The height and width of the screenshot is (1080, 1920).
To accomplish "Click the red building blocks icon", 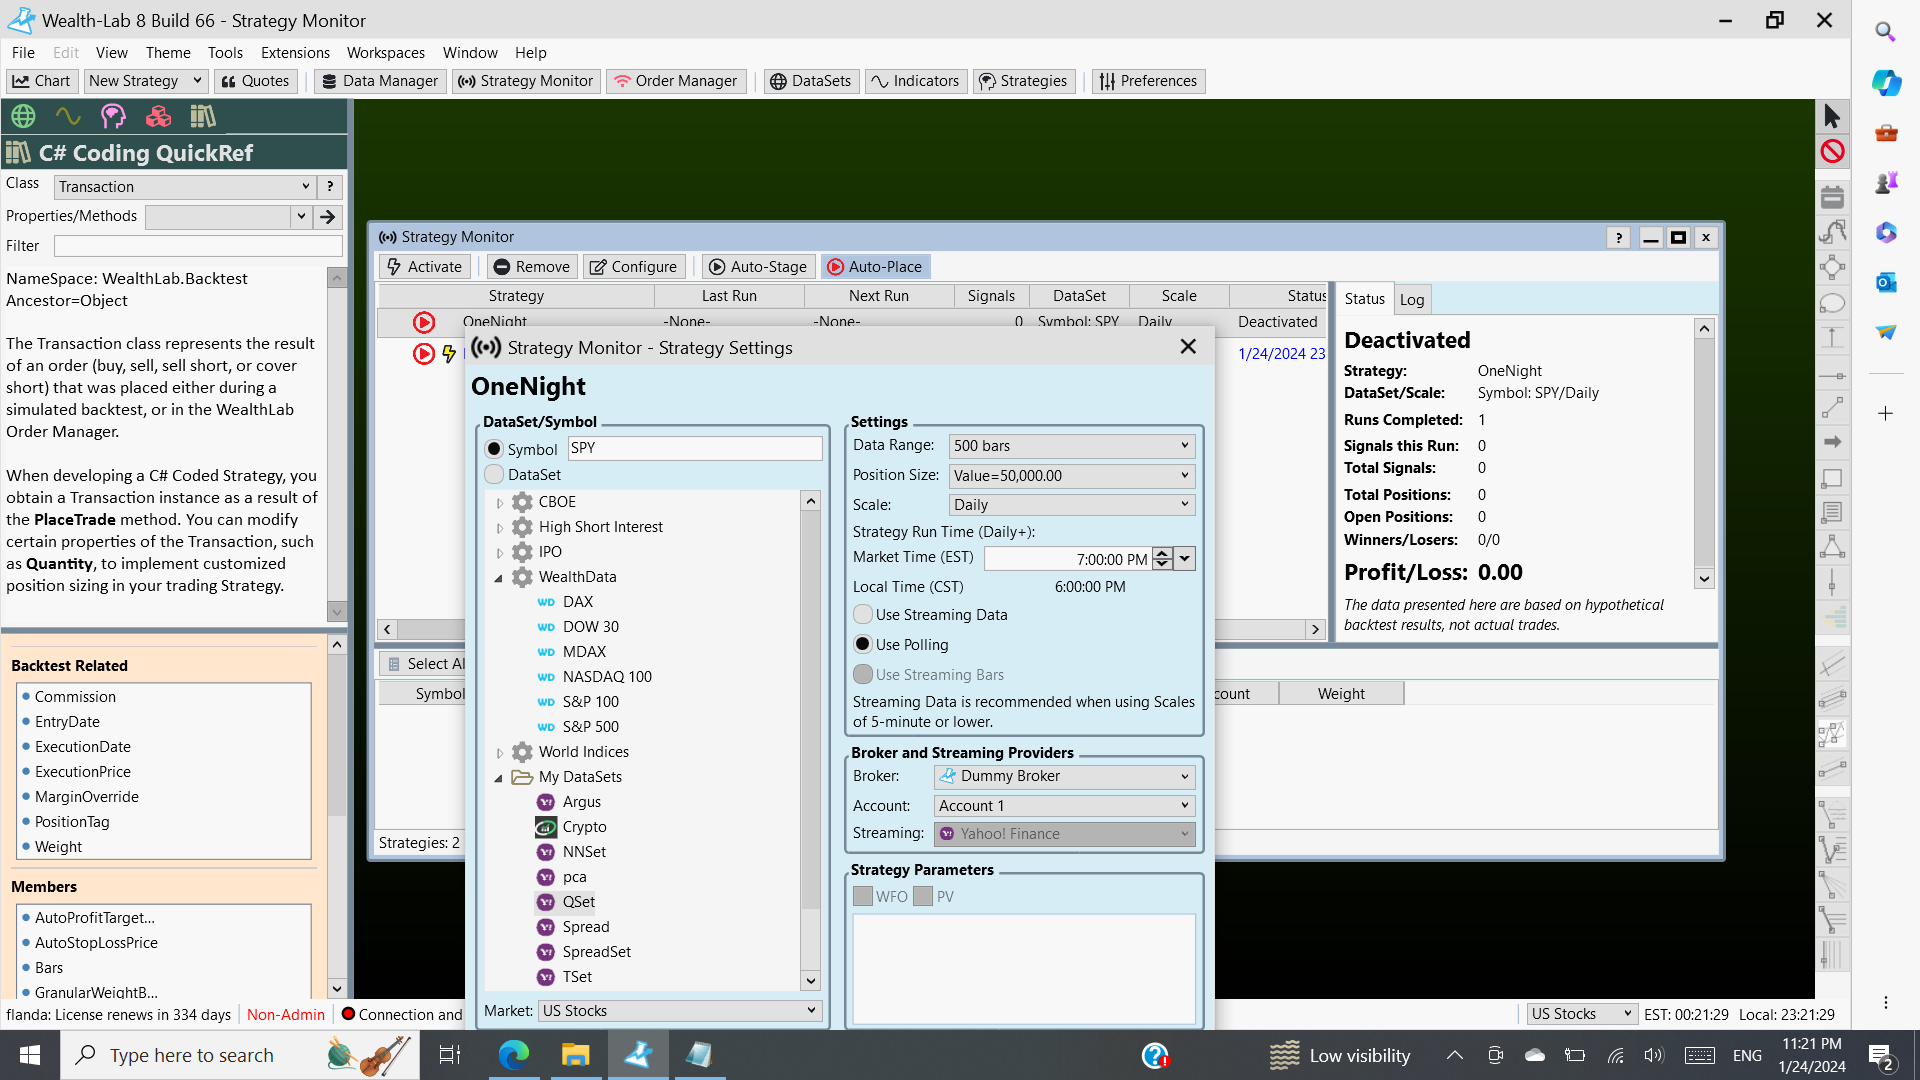I will tap(158, 116).
